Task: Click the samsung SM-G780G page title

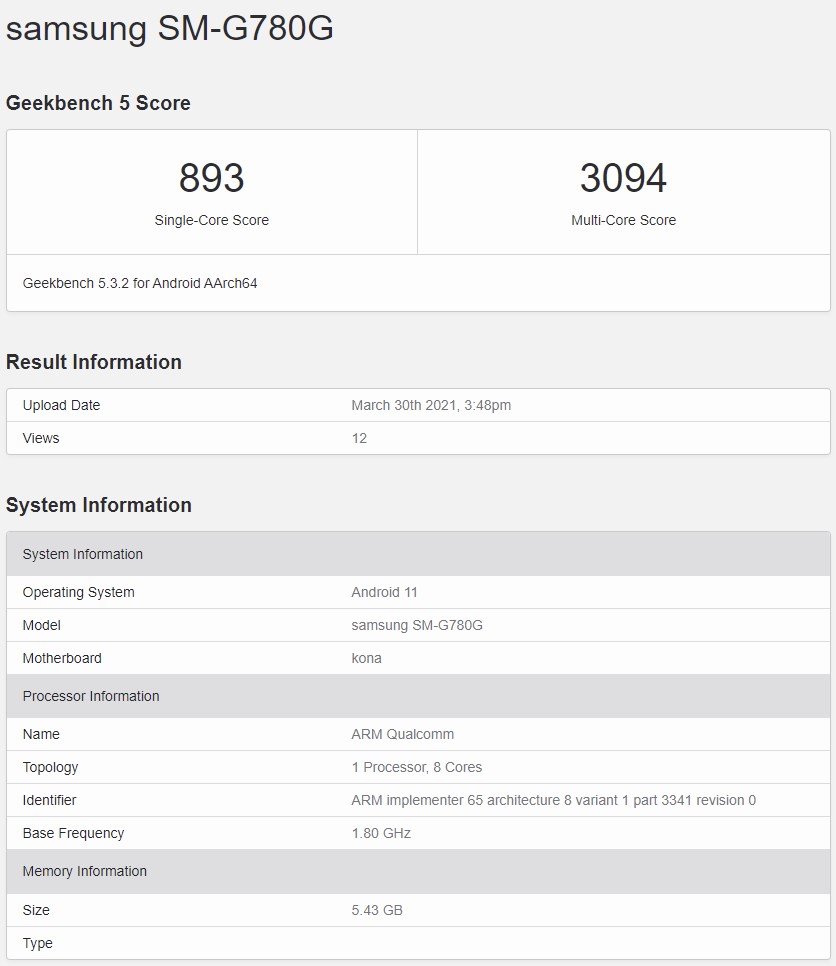Action: (170, 29)
